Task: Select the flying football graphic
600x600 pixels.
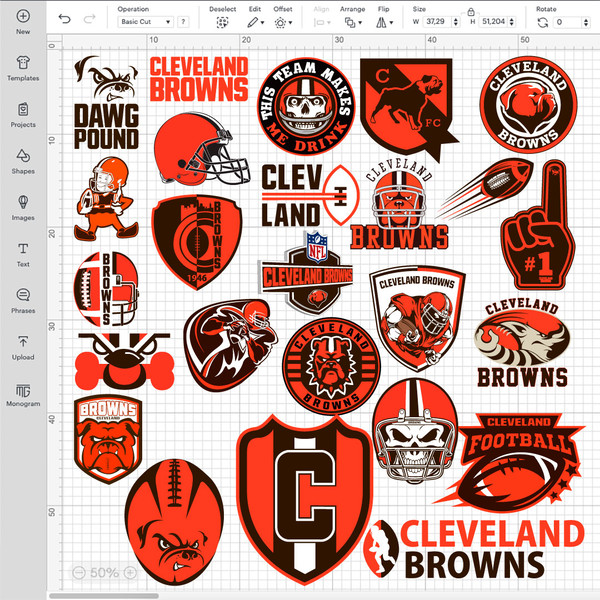Action: 486,189
